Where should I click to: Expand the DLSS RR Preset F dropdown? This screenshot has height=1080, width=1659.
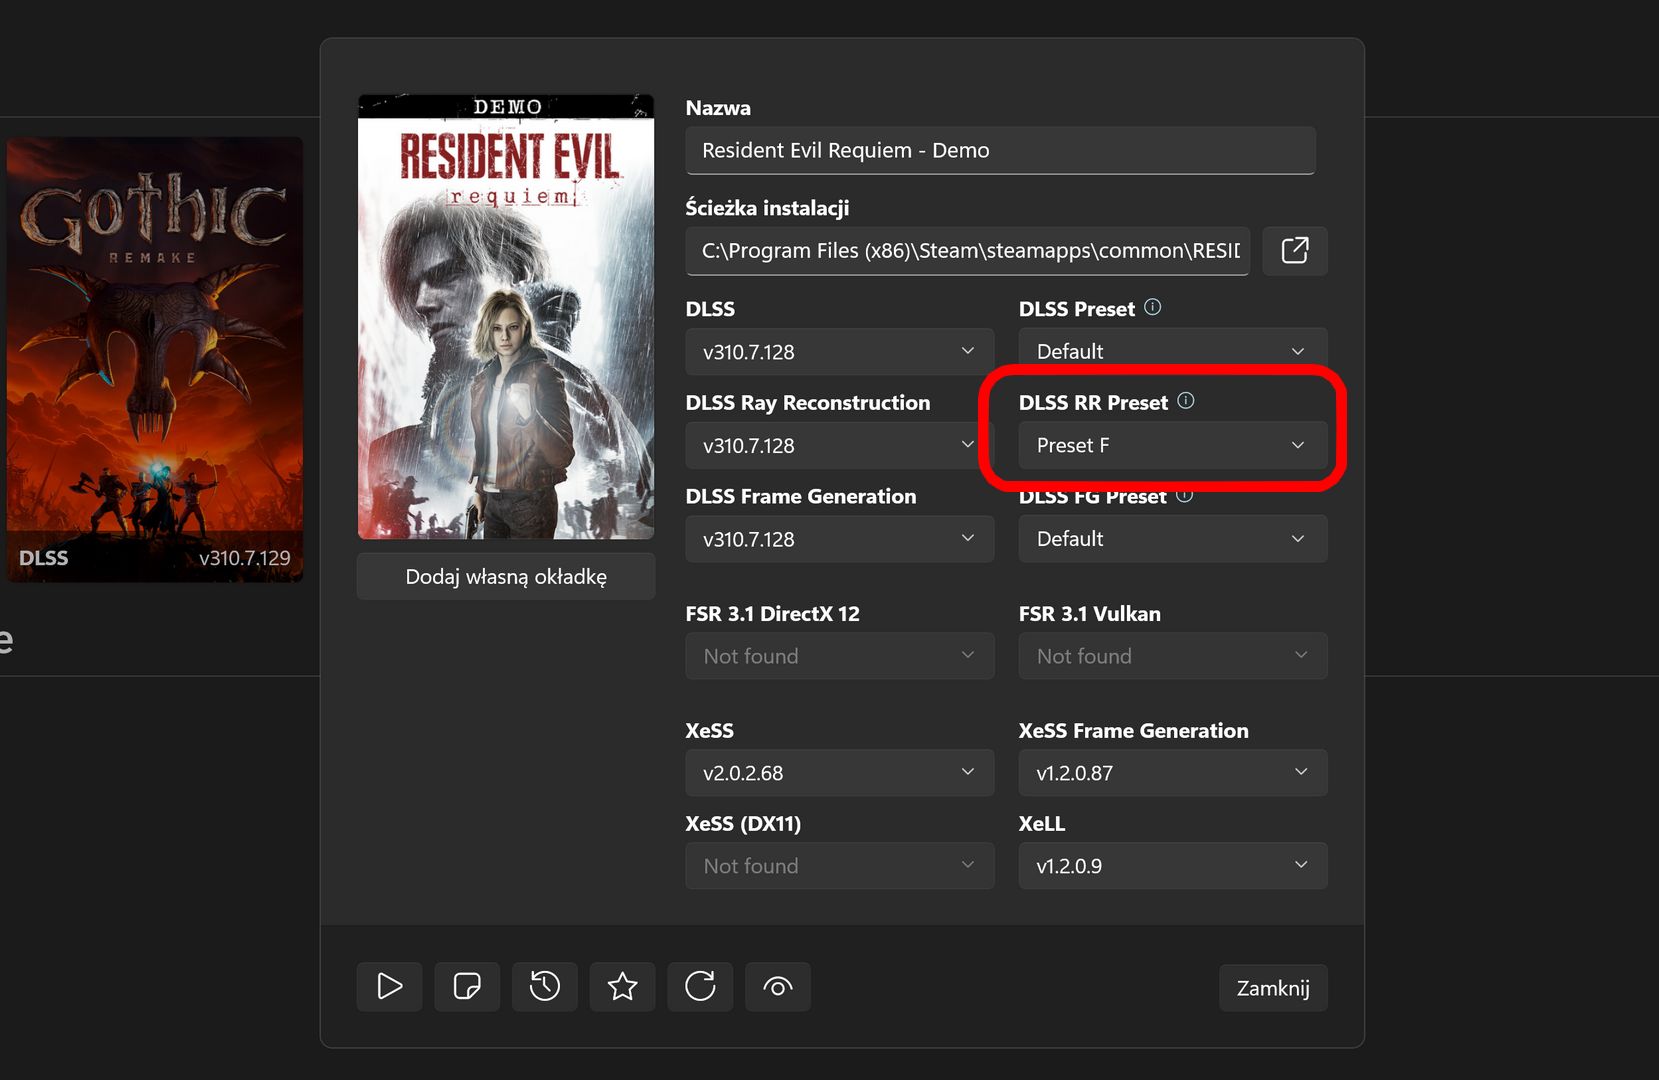1173,445
